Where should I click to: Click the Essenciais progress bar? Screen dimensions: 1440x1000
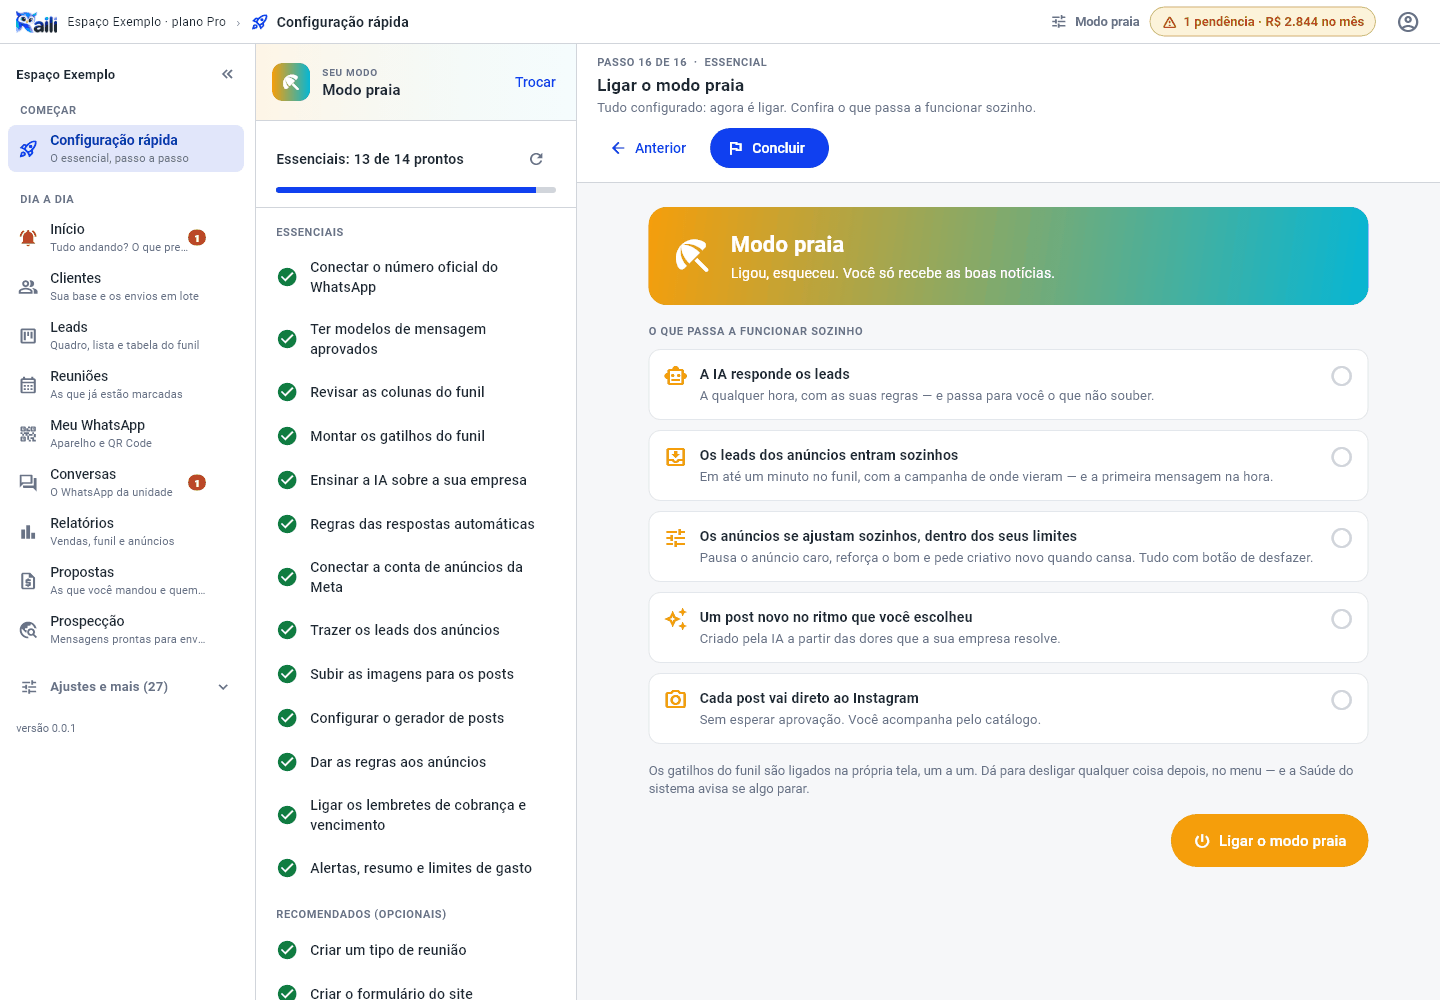tap(416, 190)
